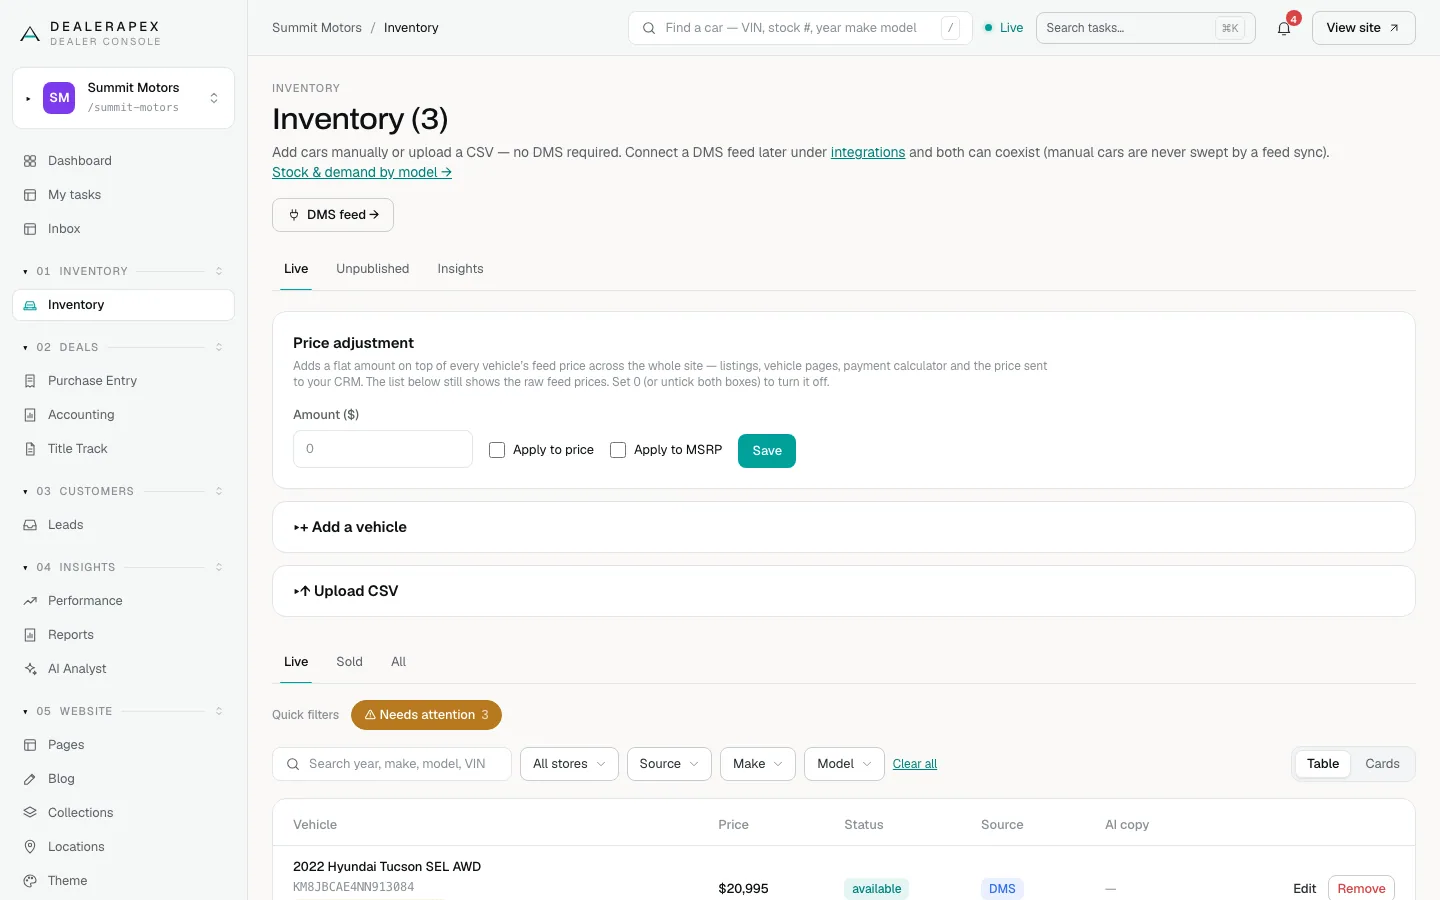Switch to the Unpublished tab
This screenshot has height=900, width=1440.
pyautogui.click(x=372, y=269)
